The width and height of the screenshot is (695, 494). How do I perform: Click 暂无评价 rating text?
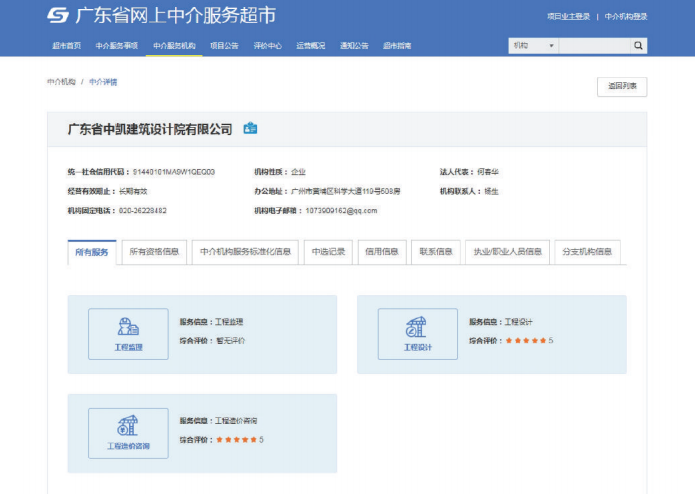[x=230, y=341]
